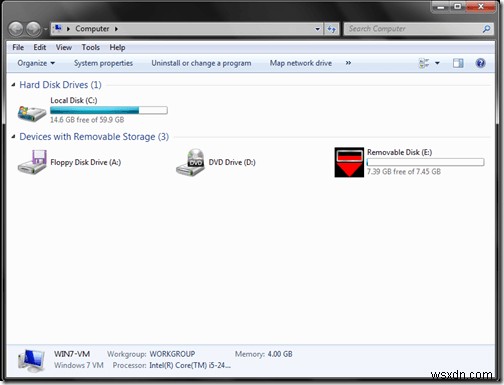Collapse the Hard Disk Drives group triangle
504x385 pixels.
13,85
